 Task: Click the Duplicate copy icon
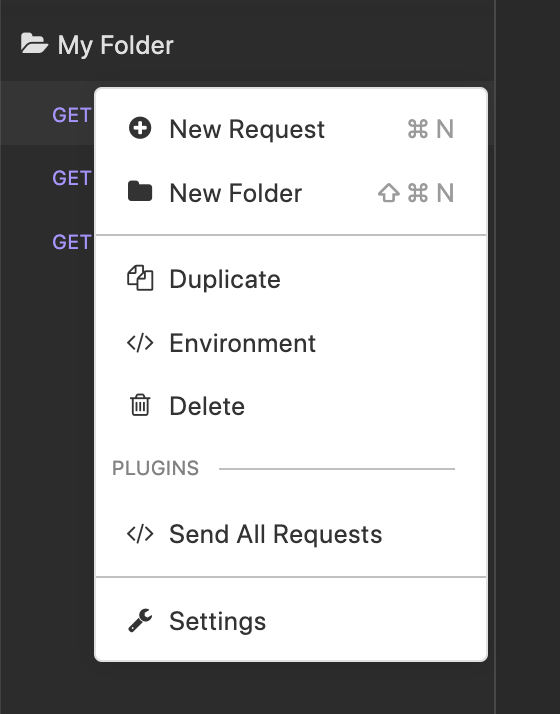click(140, 278)
